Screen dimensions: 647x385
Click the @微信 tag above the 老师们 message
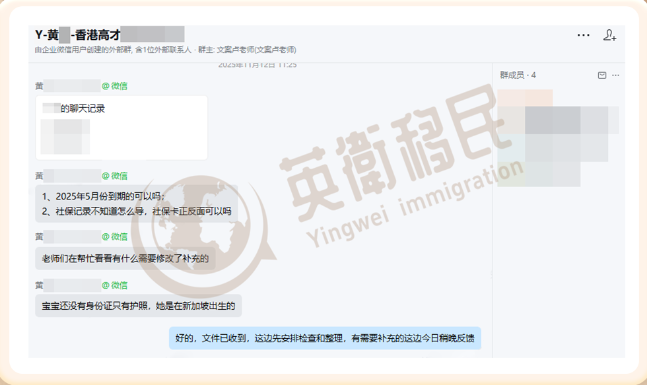[114, 236]
